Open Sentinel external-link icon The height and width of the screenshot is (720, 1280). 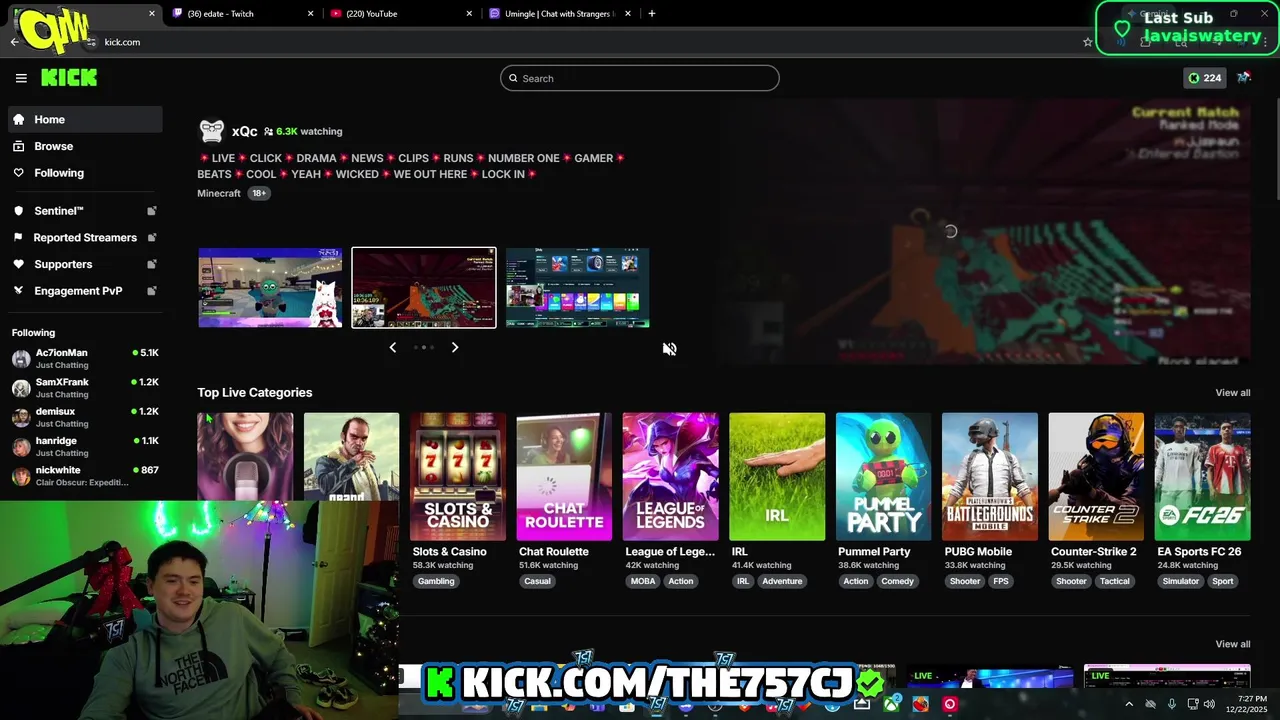tap(152, 211)
